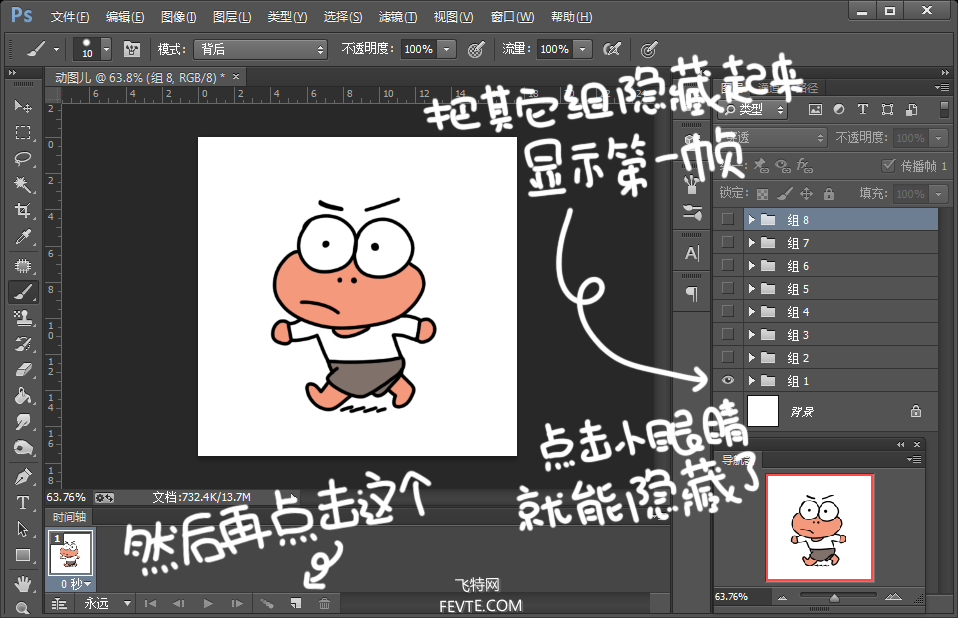
Task: Show the 组 7 layer group
Action: tap(727, 242)
